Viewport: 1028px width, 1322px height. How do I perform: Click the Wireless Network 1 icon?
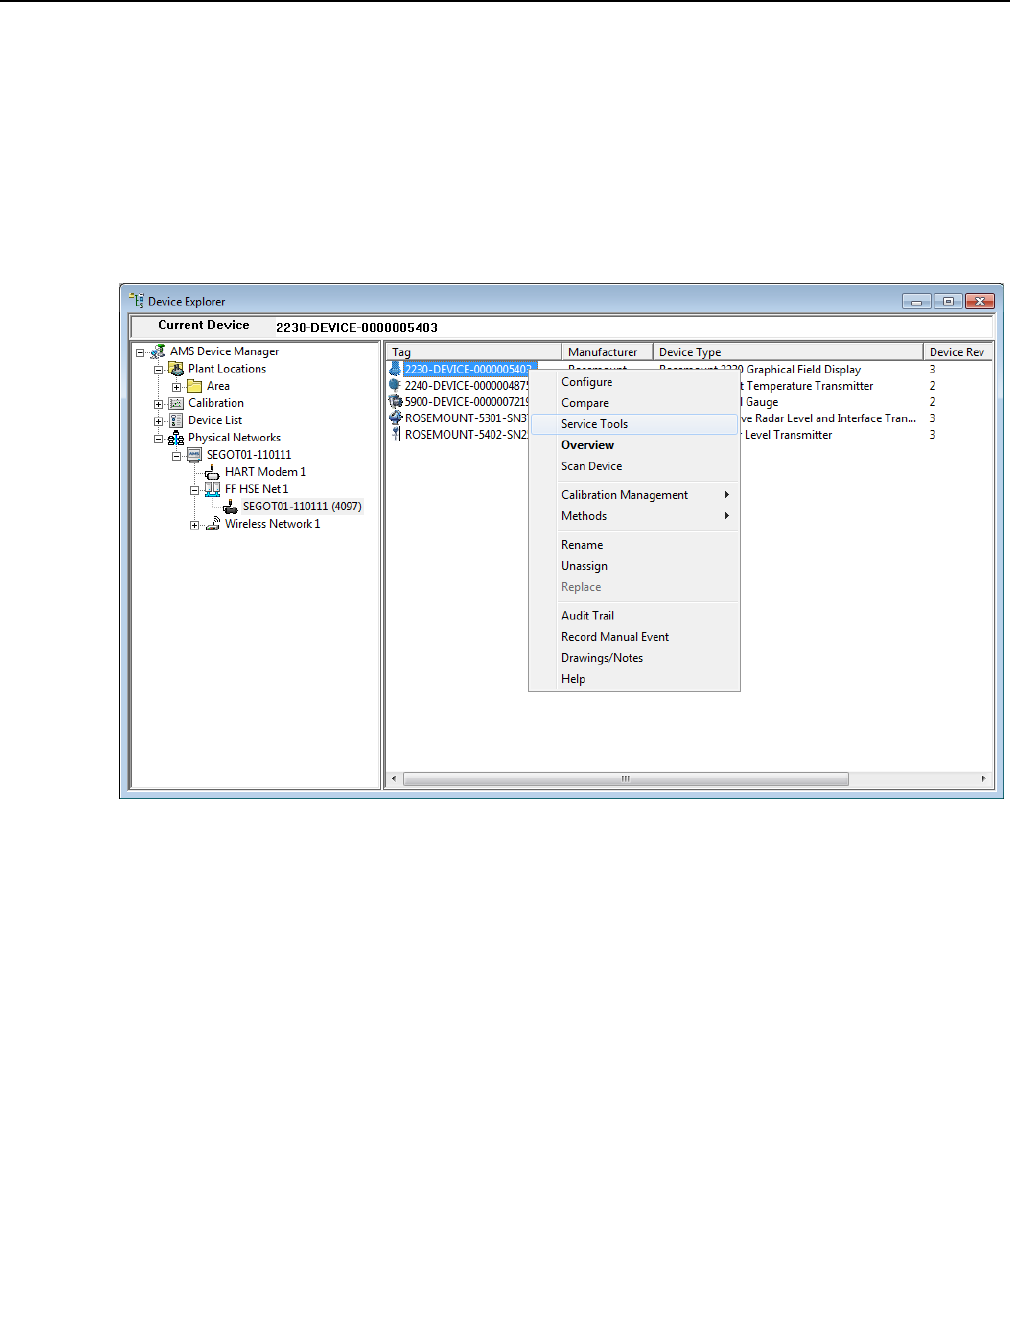212,524
